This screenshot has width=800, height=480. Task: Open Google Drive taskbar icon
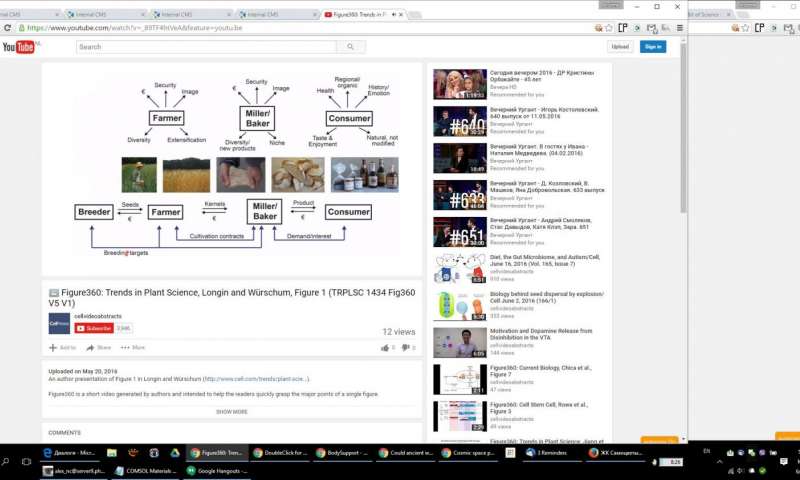point(174,452)
